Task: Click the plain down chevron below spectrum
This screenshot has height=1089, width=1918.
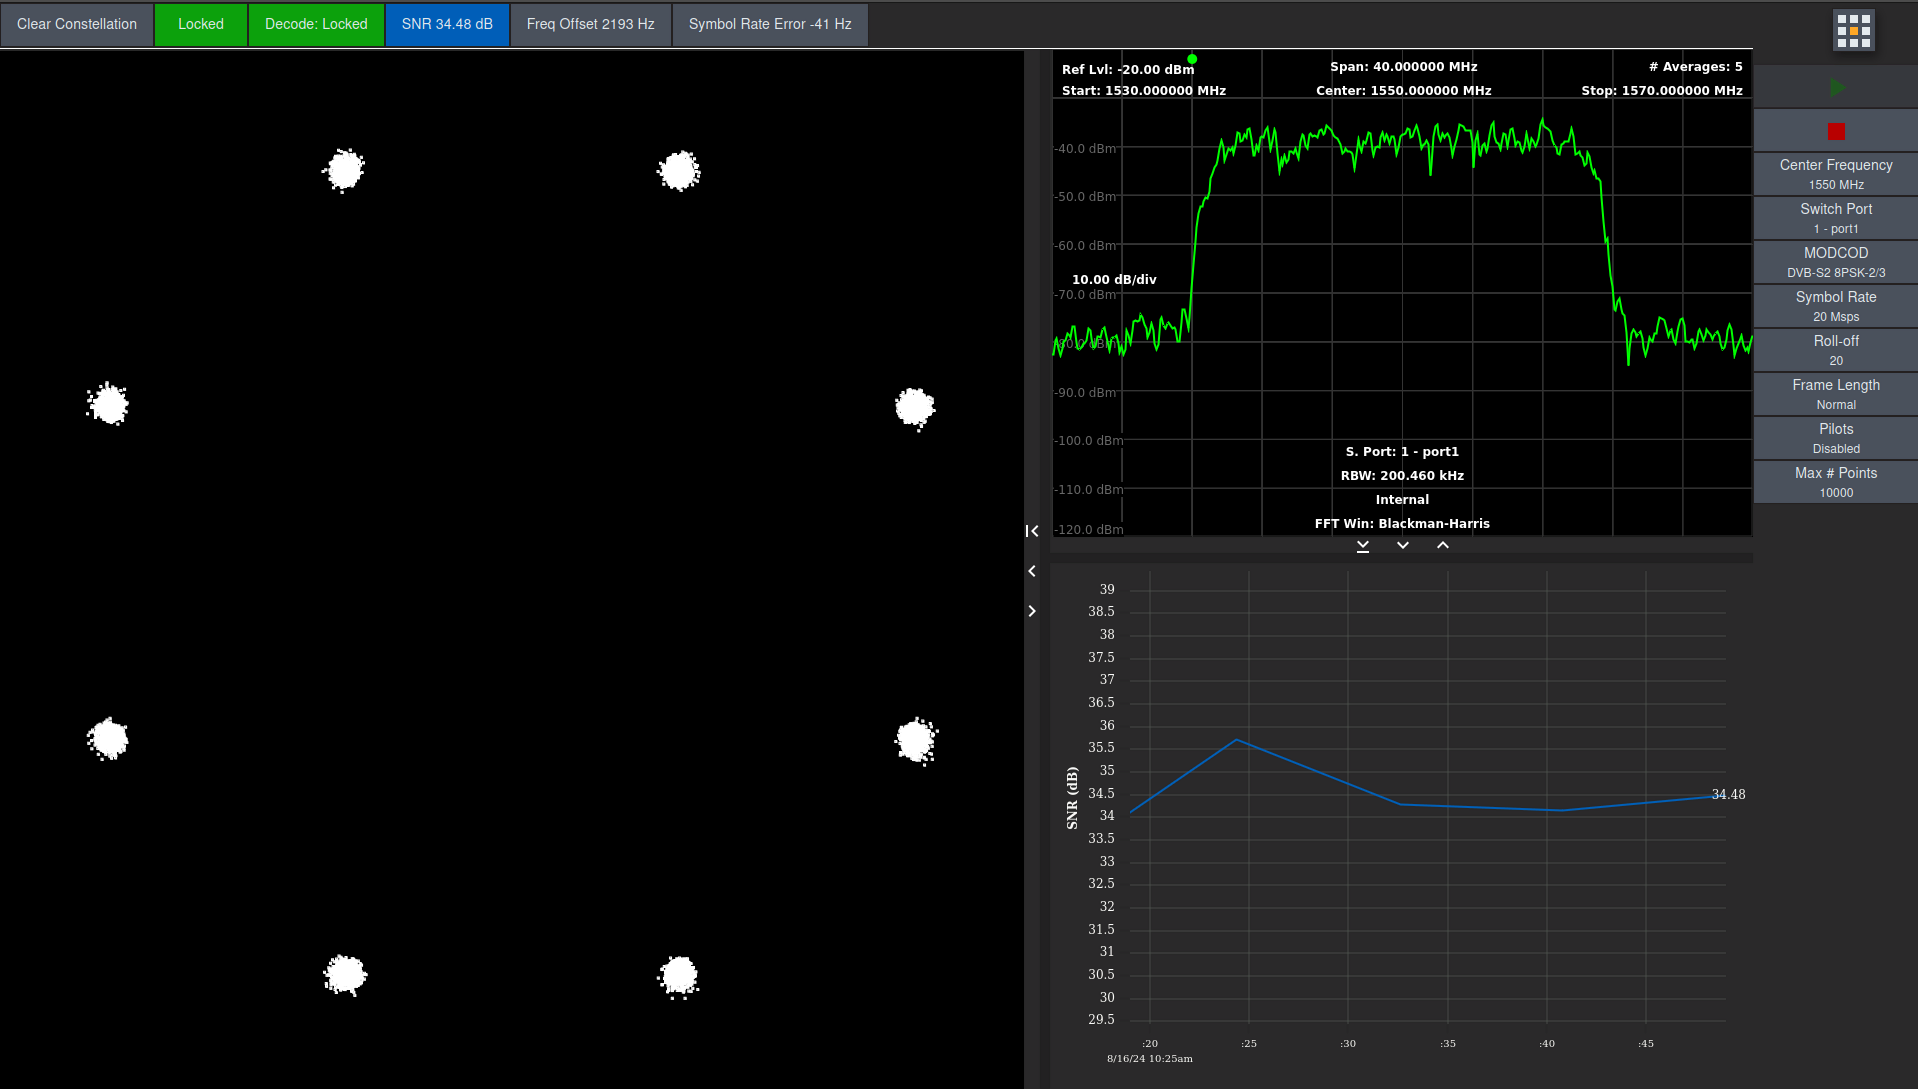Action: 1402,546
